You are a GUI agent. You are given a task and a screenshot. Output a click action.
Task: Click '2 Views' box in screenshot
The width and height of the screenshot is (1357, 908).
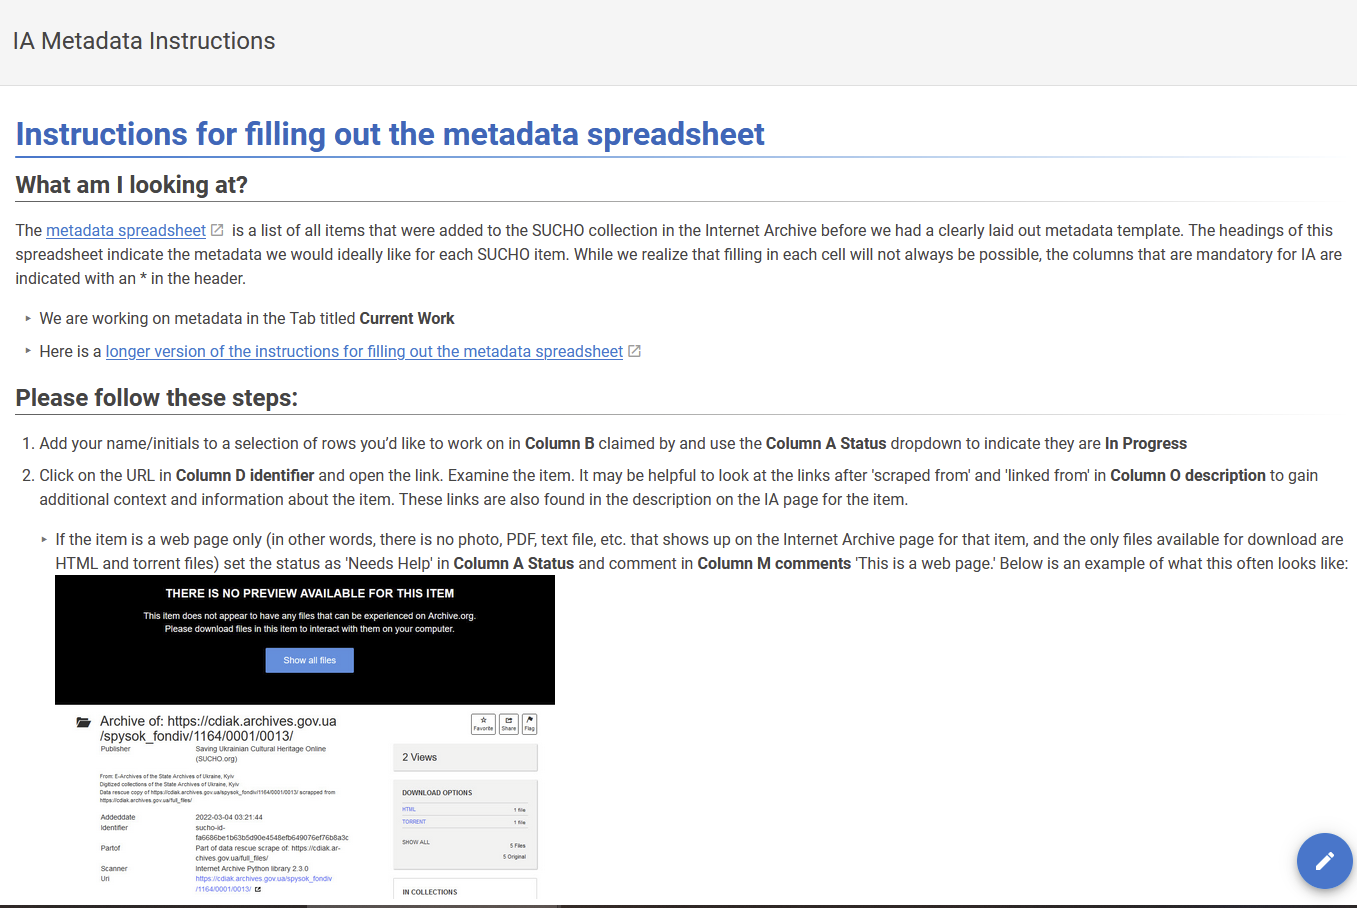[x=465, y=757]
